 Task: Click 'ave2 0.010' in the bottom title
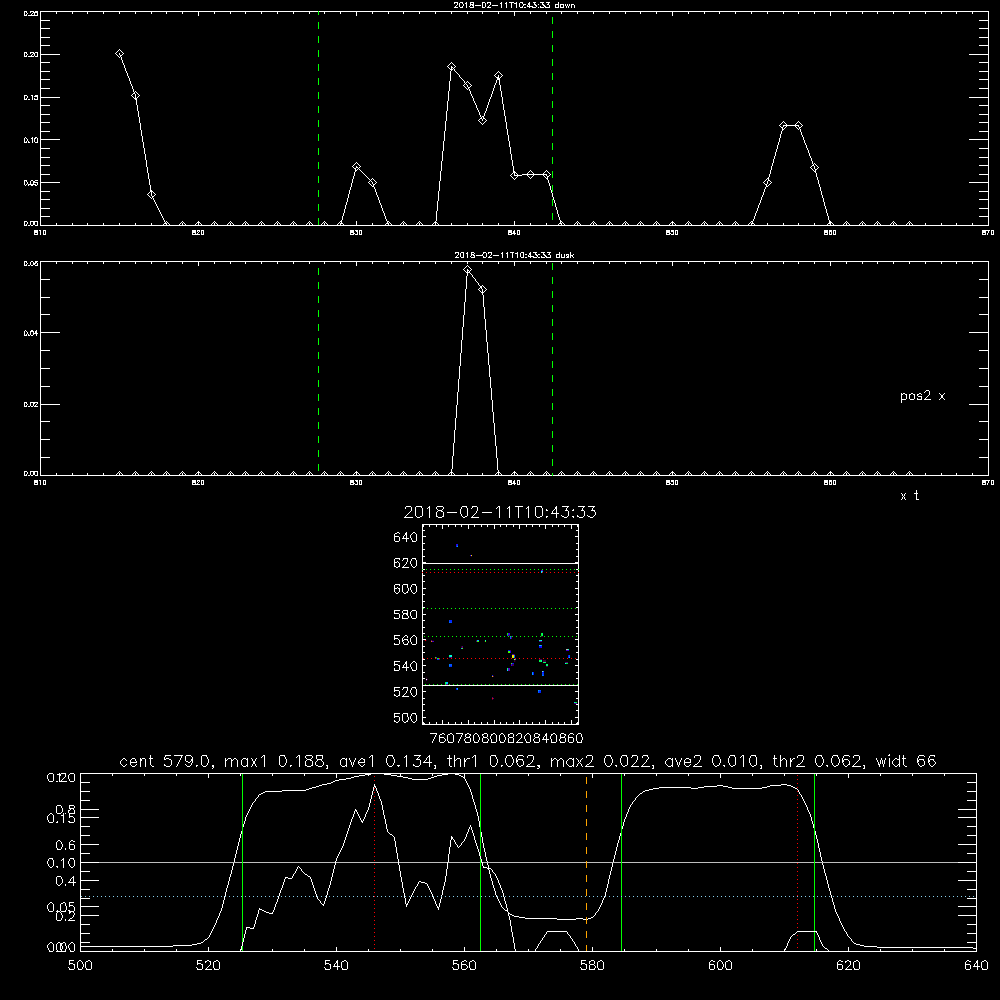pos(711,761)
